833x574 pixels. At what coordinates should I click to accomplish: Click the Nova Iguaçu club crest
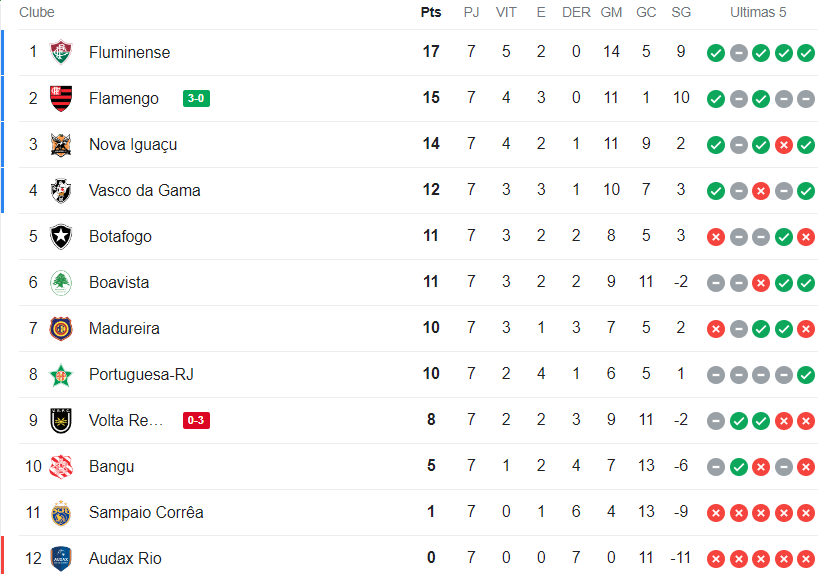(x=61, y=144)
